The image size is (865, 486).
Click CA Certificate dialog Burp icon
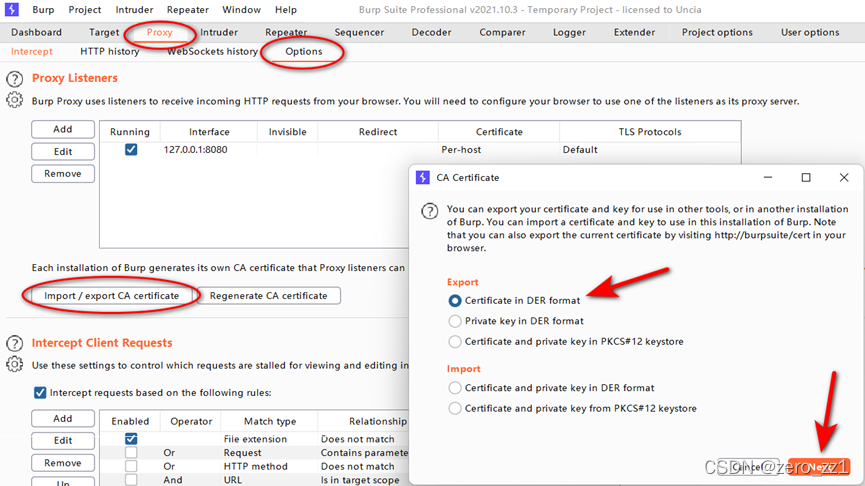(423, 178)
